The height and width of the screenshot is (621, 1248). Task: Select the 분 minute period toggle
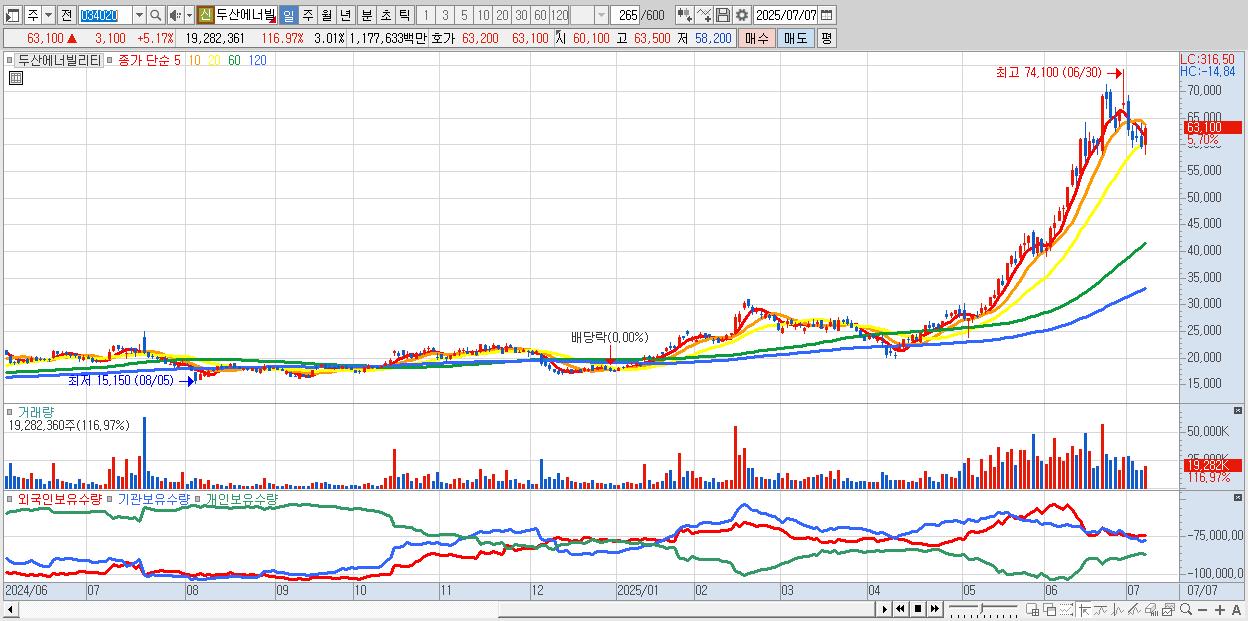[366, 15]
